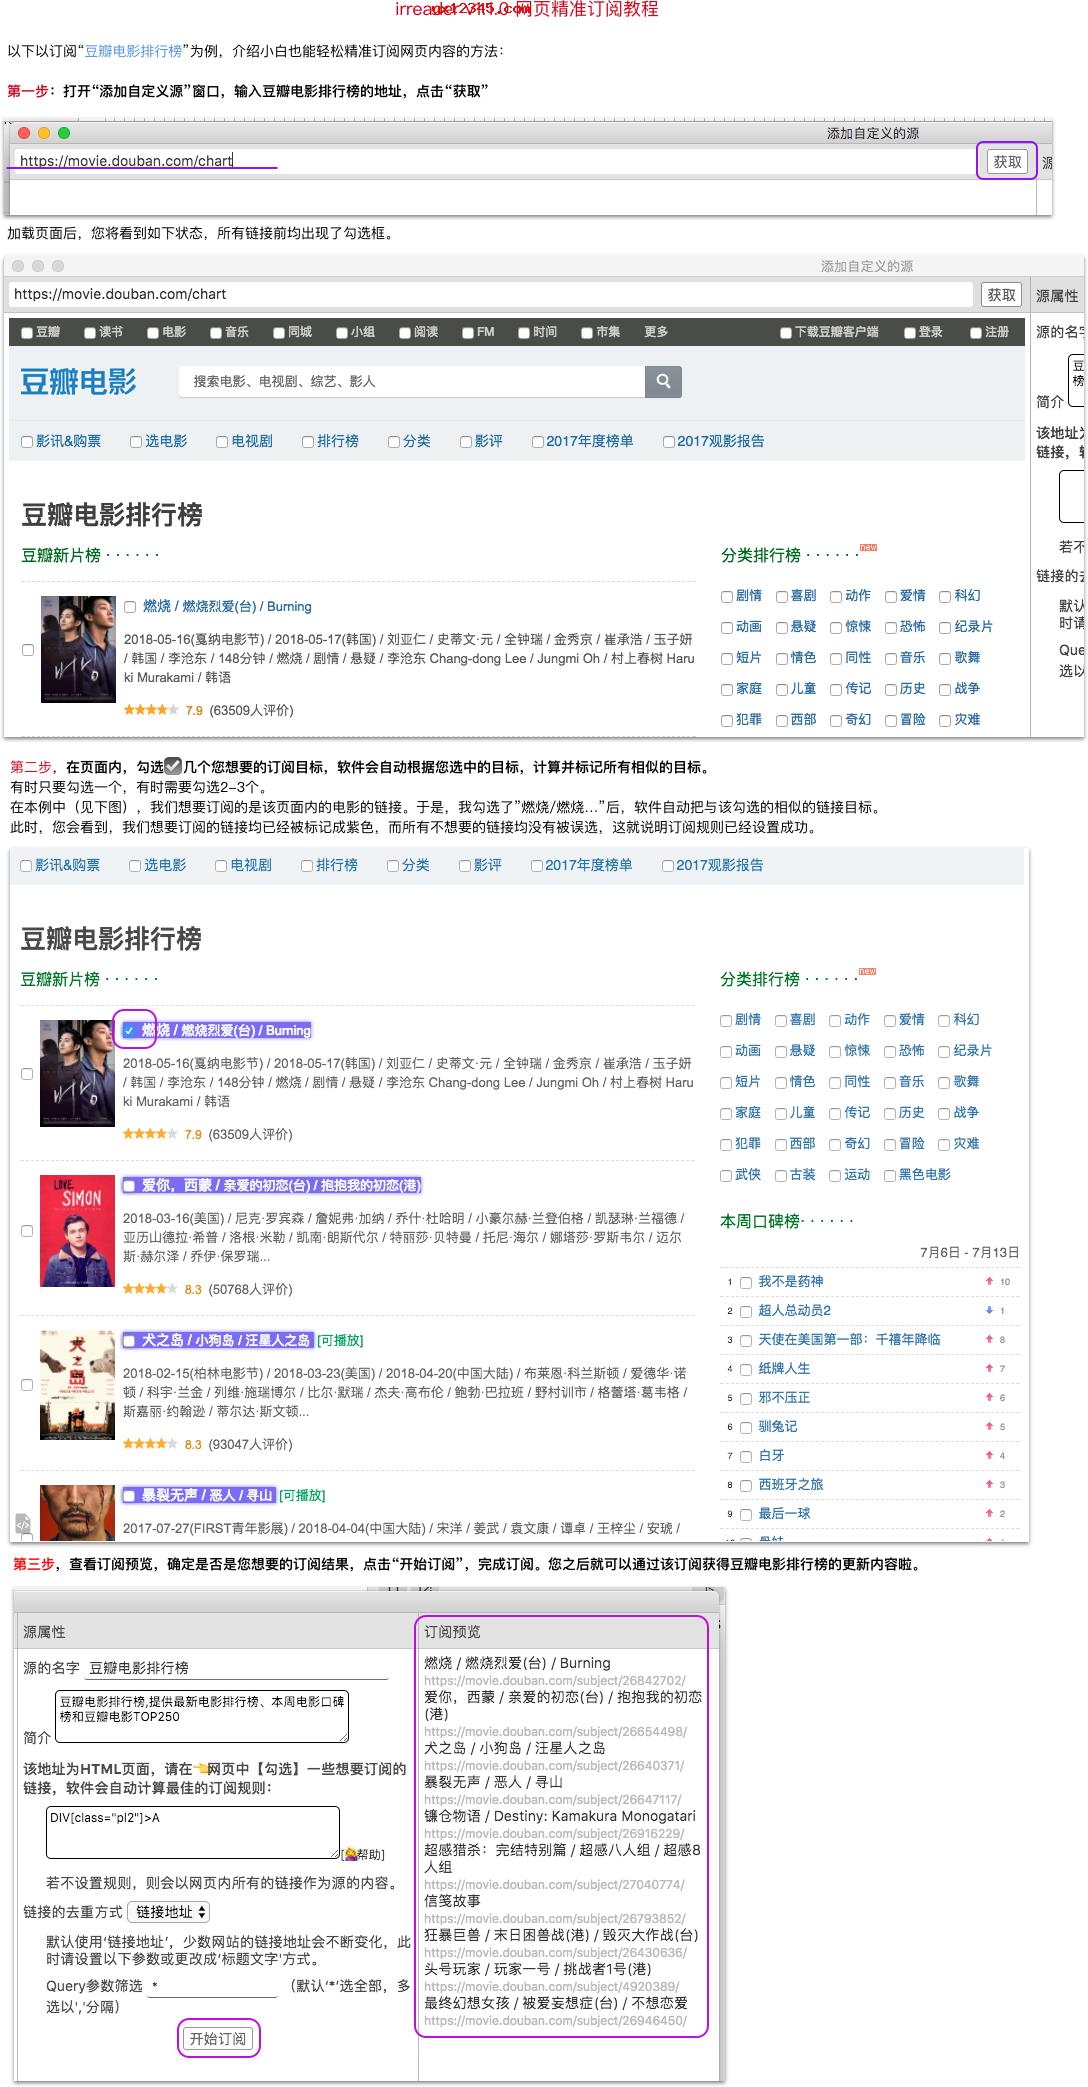Check the box before 运动 category
The height and width of the screenshot is (2087, 1088).
[x=835, y=1175]
